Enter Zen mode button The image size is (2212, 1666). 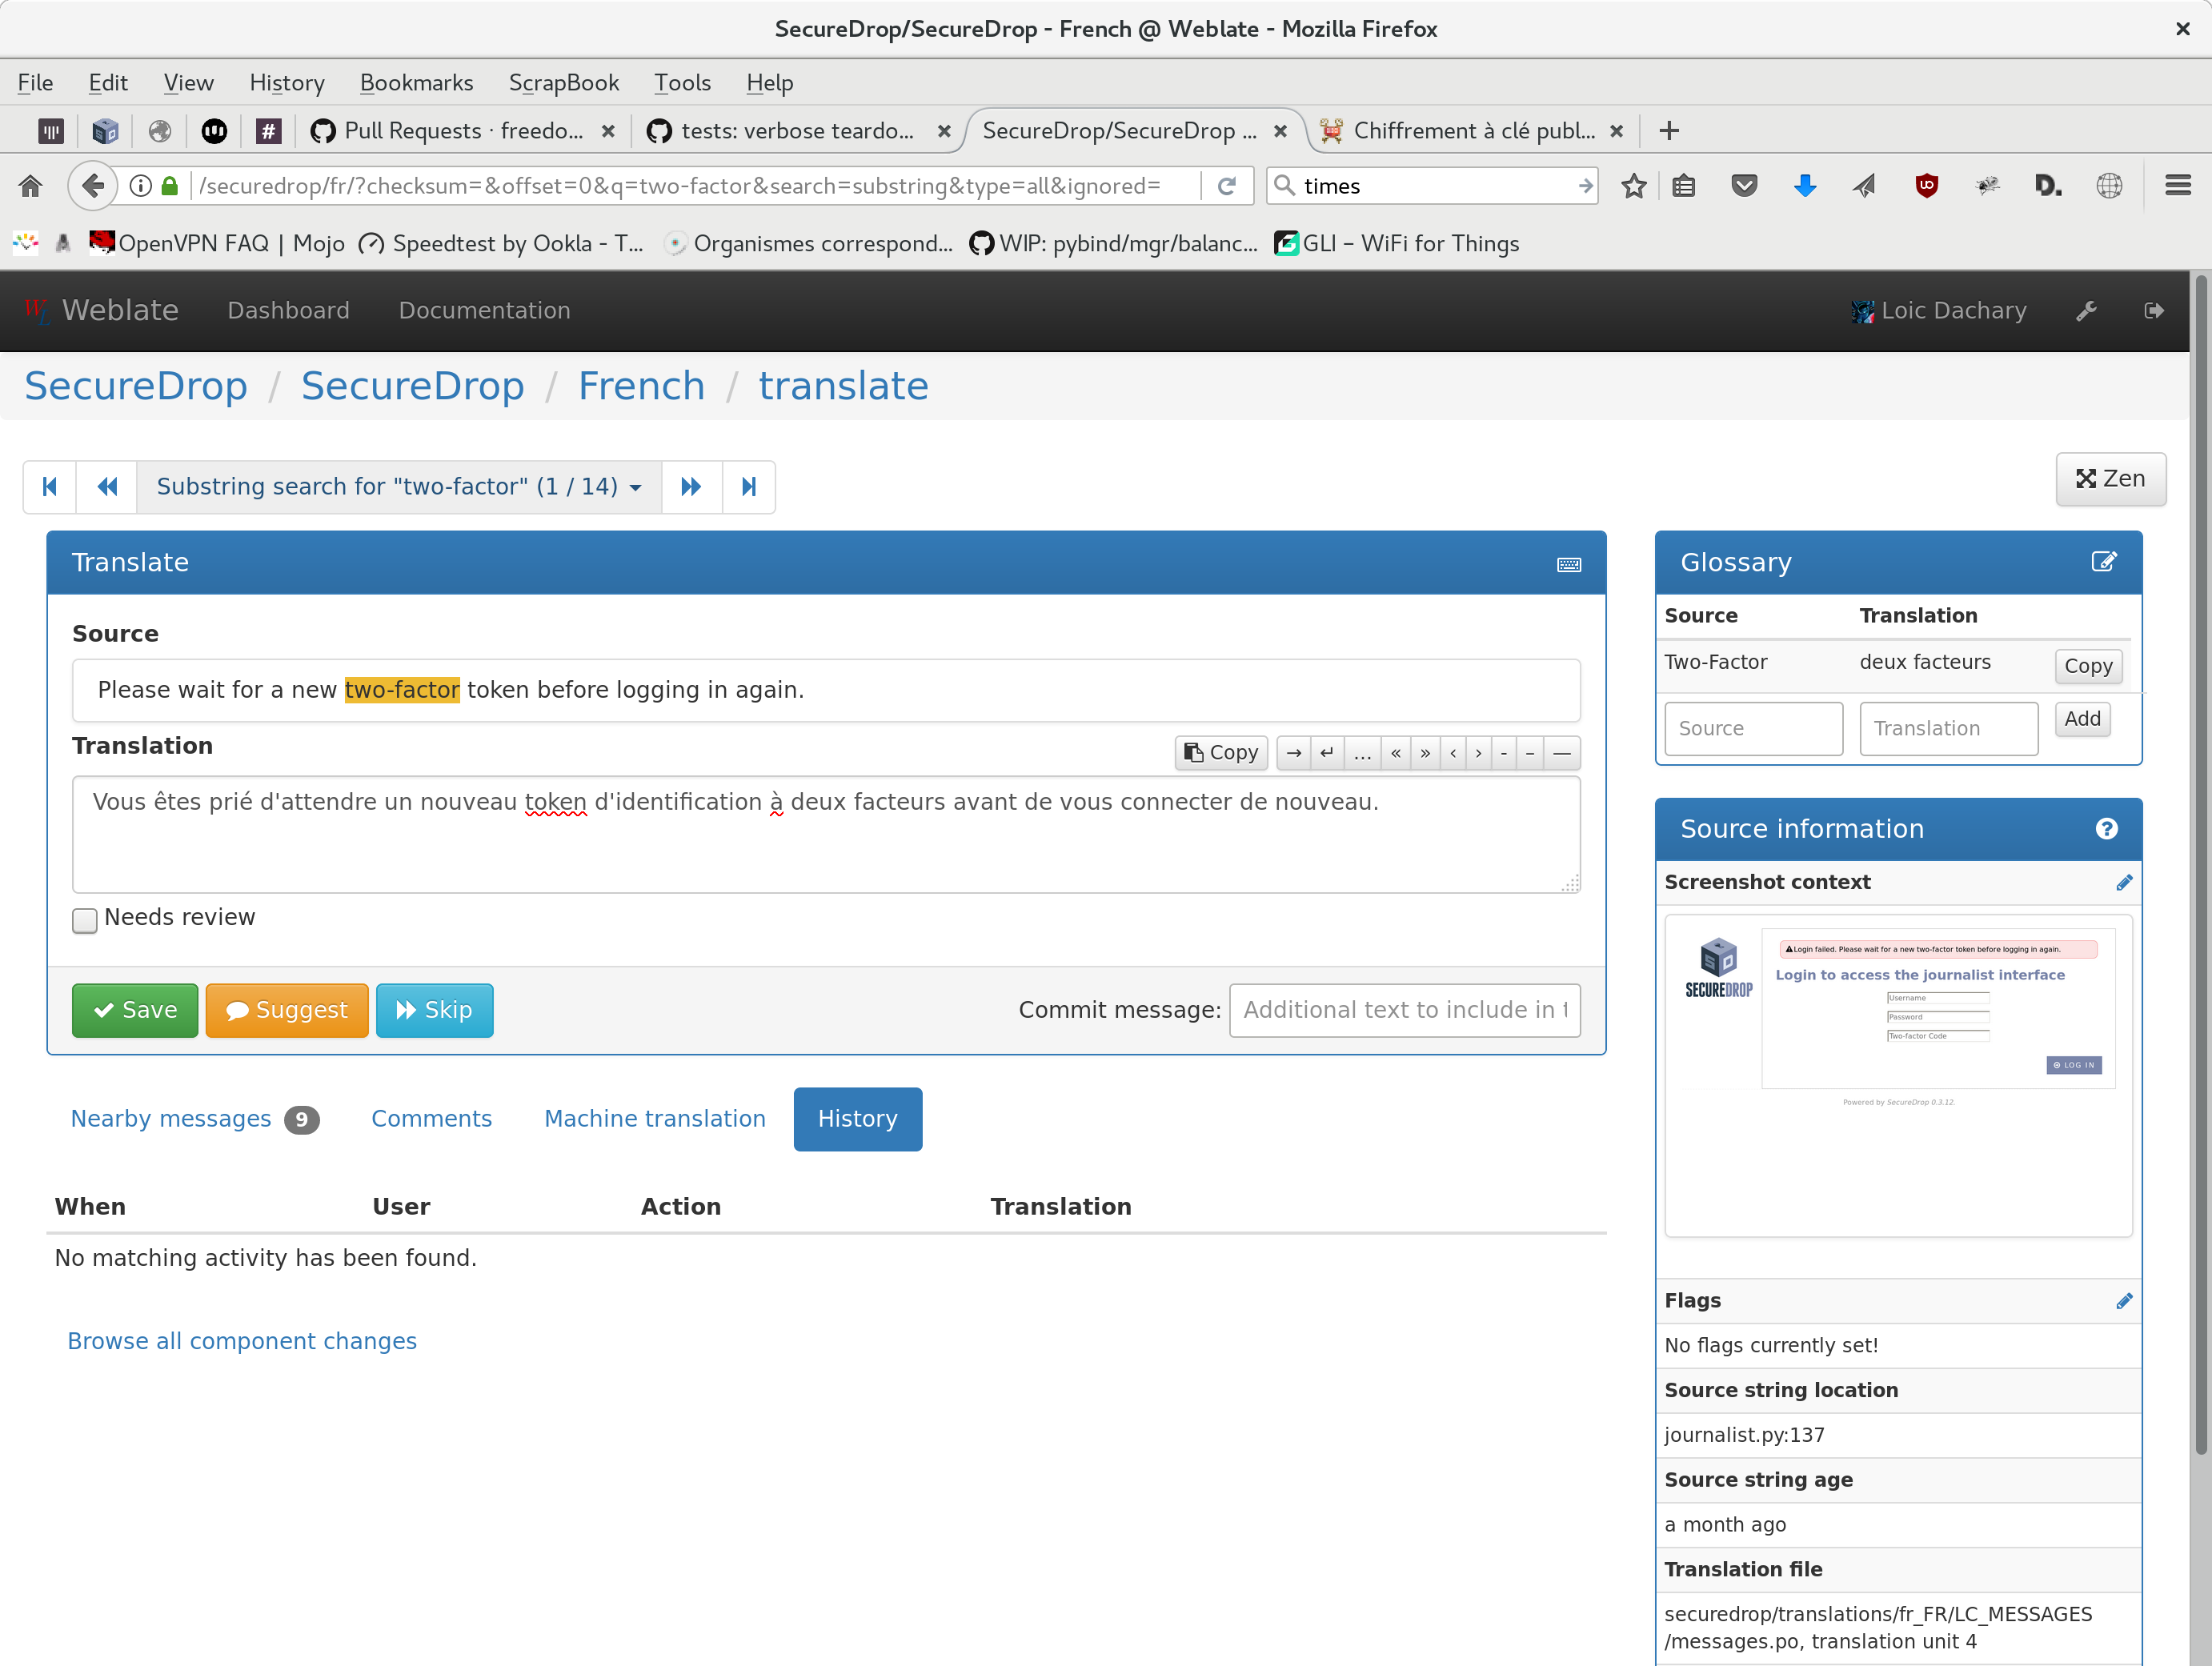point(2110,479)
